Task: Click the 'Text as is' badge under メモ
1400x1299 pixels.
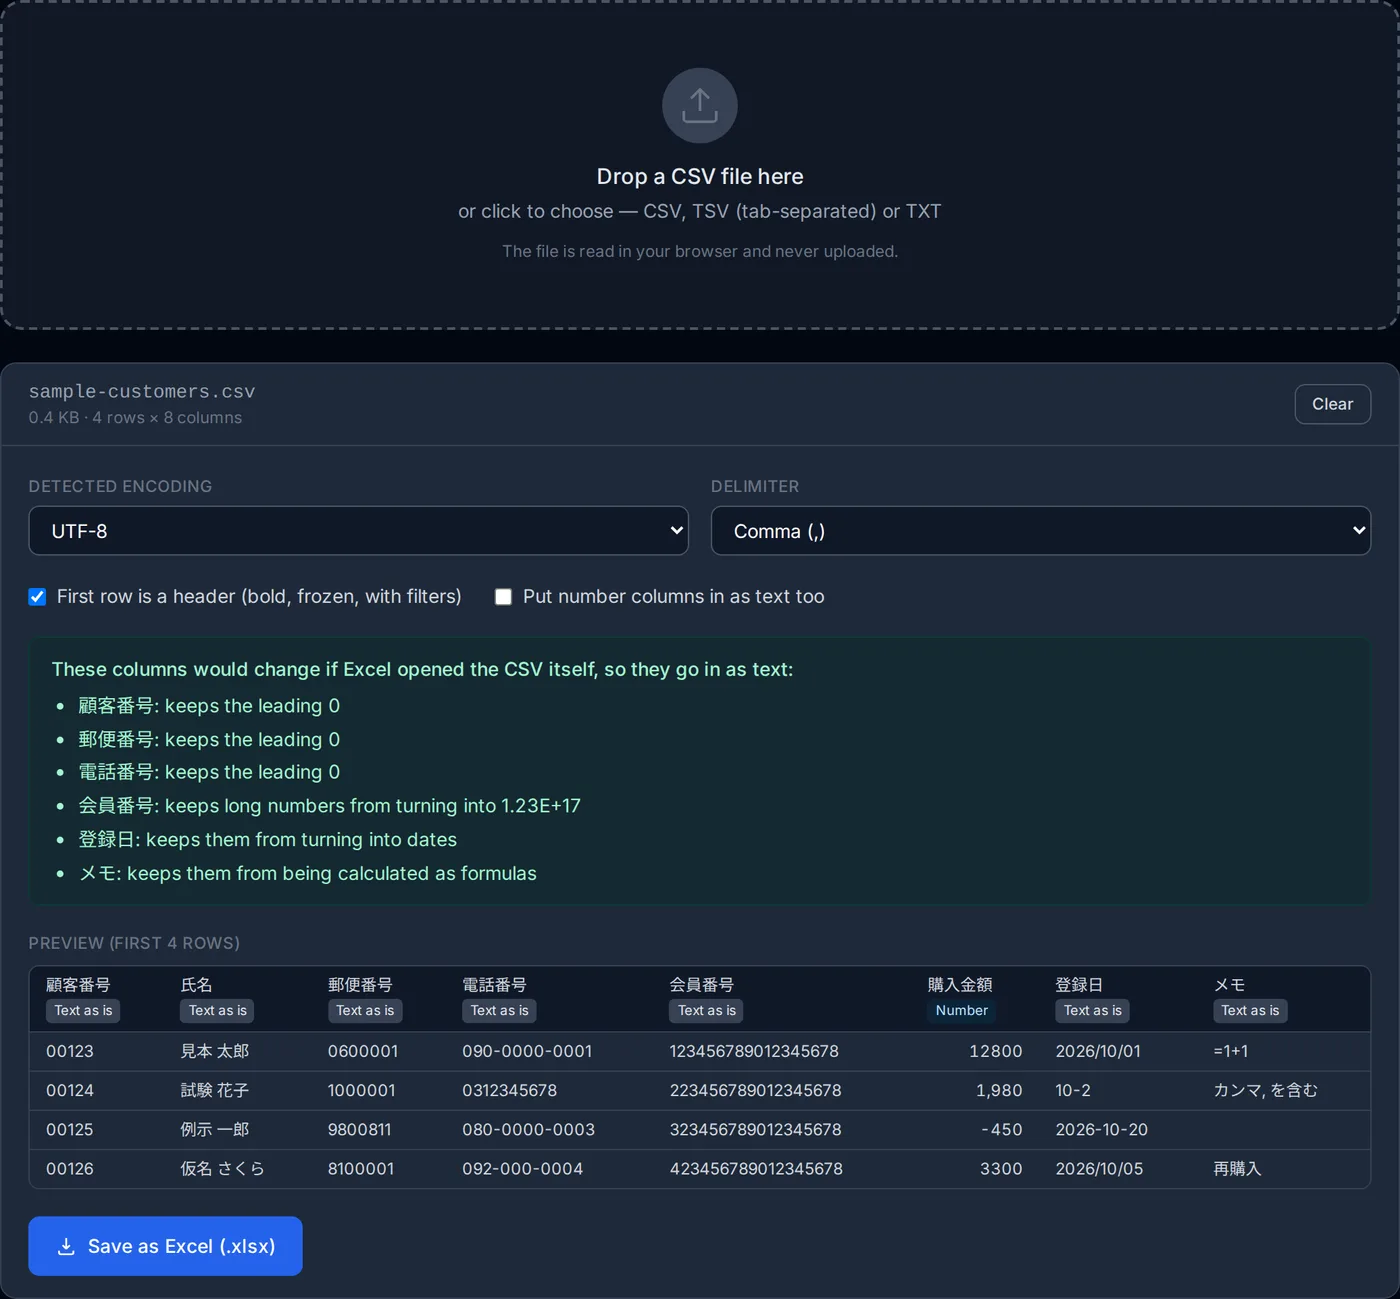Action: pyautogui.click(x=1250, y=1011)
